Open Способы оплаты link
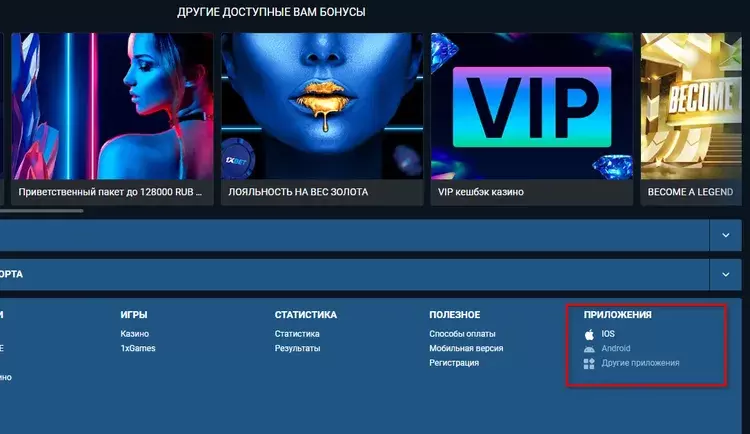The height and width of the screenshot is (434, 750). pyautogui.click(x=462, y=334)
